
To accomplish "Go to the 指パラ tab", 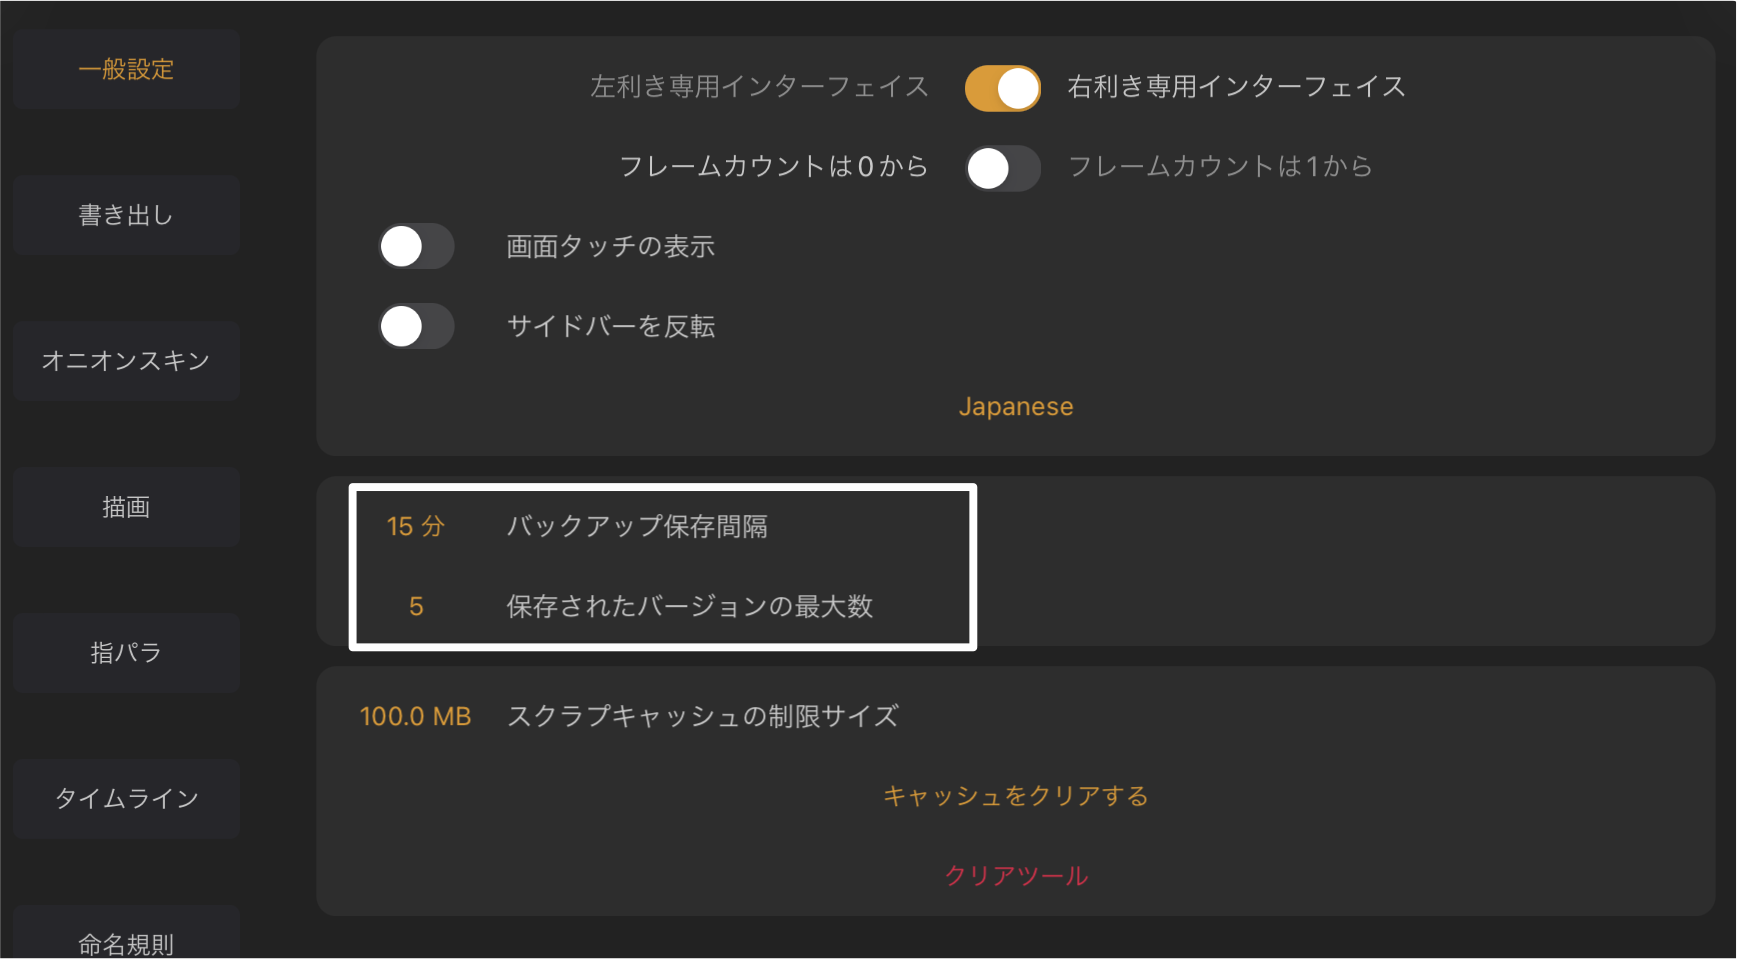I will (x=126, y=653).
